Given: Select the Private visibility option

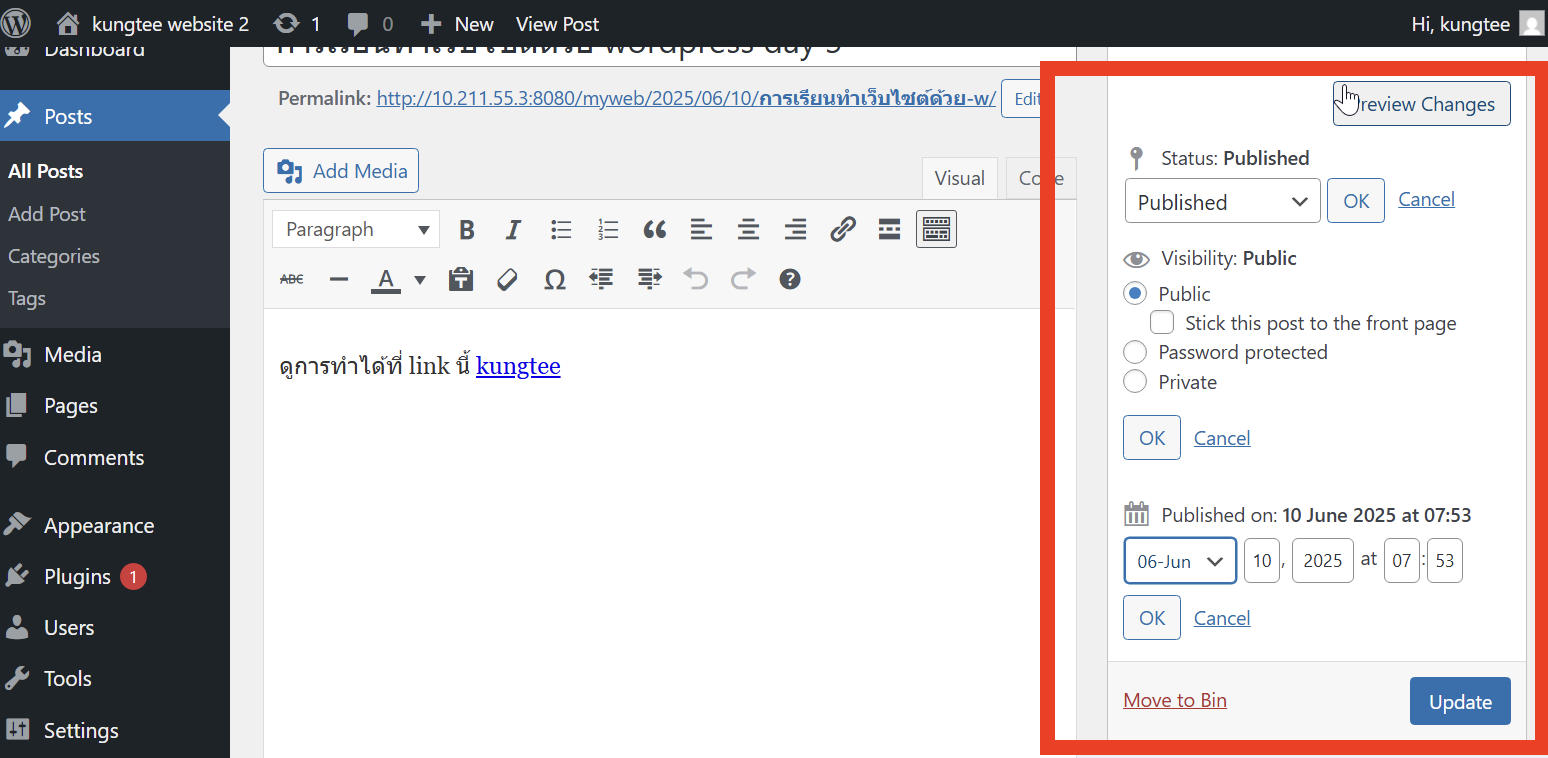Looking at the screenshot, I should point(1135,382).
